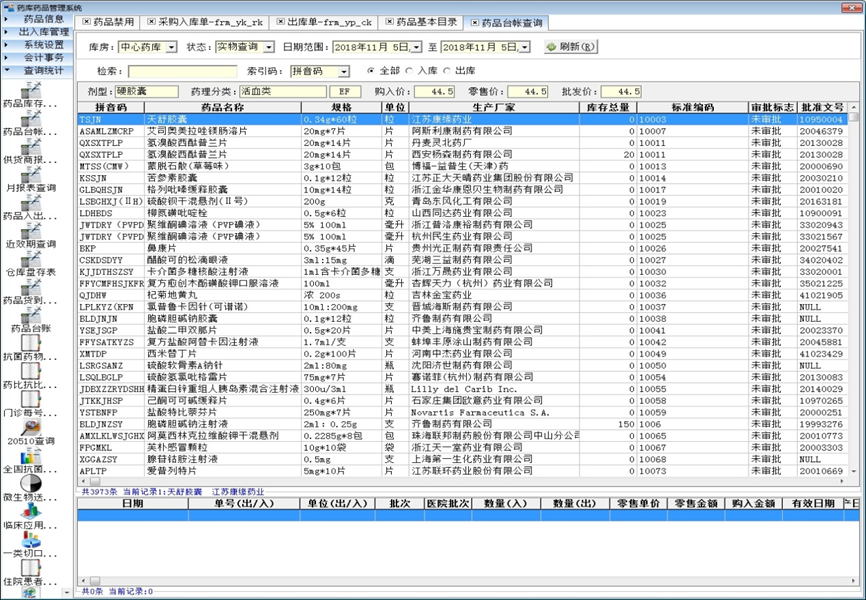
Task: Open the 月报表查询 icon
Action: (31, 175)
